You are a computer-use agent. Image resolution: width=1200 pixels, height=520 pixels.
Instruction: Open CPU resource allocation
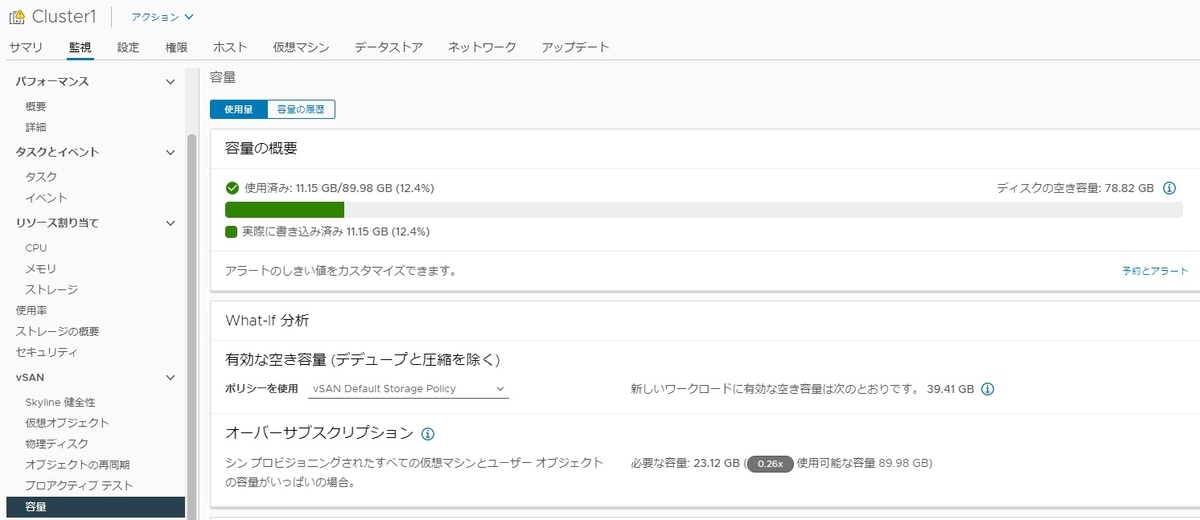[36, 247]
